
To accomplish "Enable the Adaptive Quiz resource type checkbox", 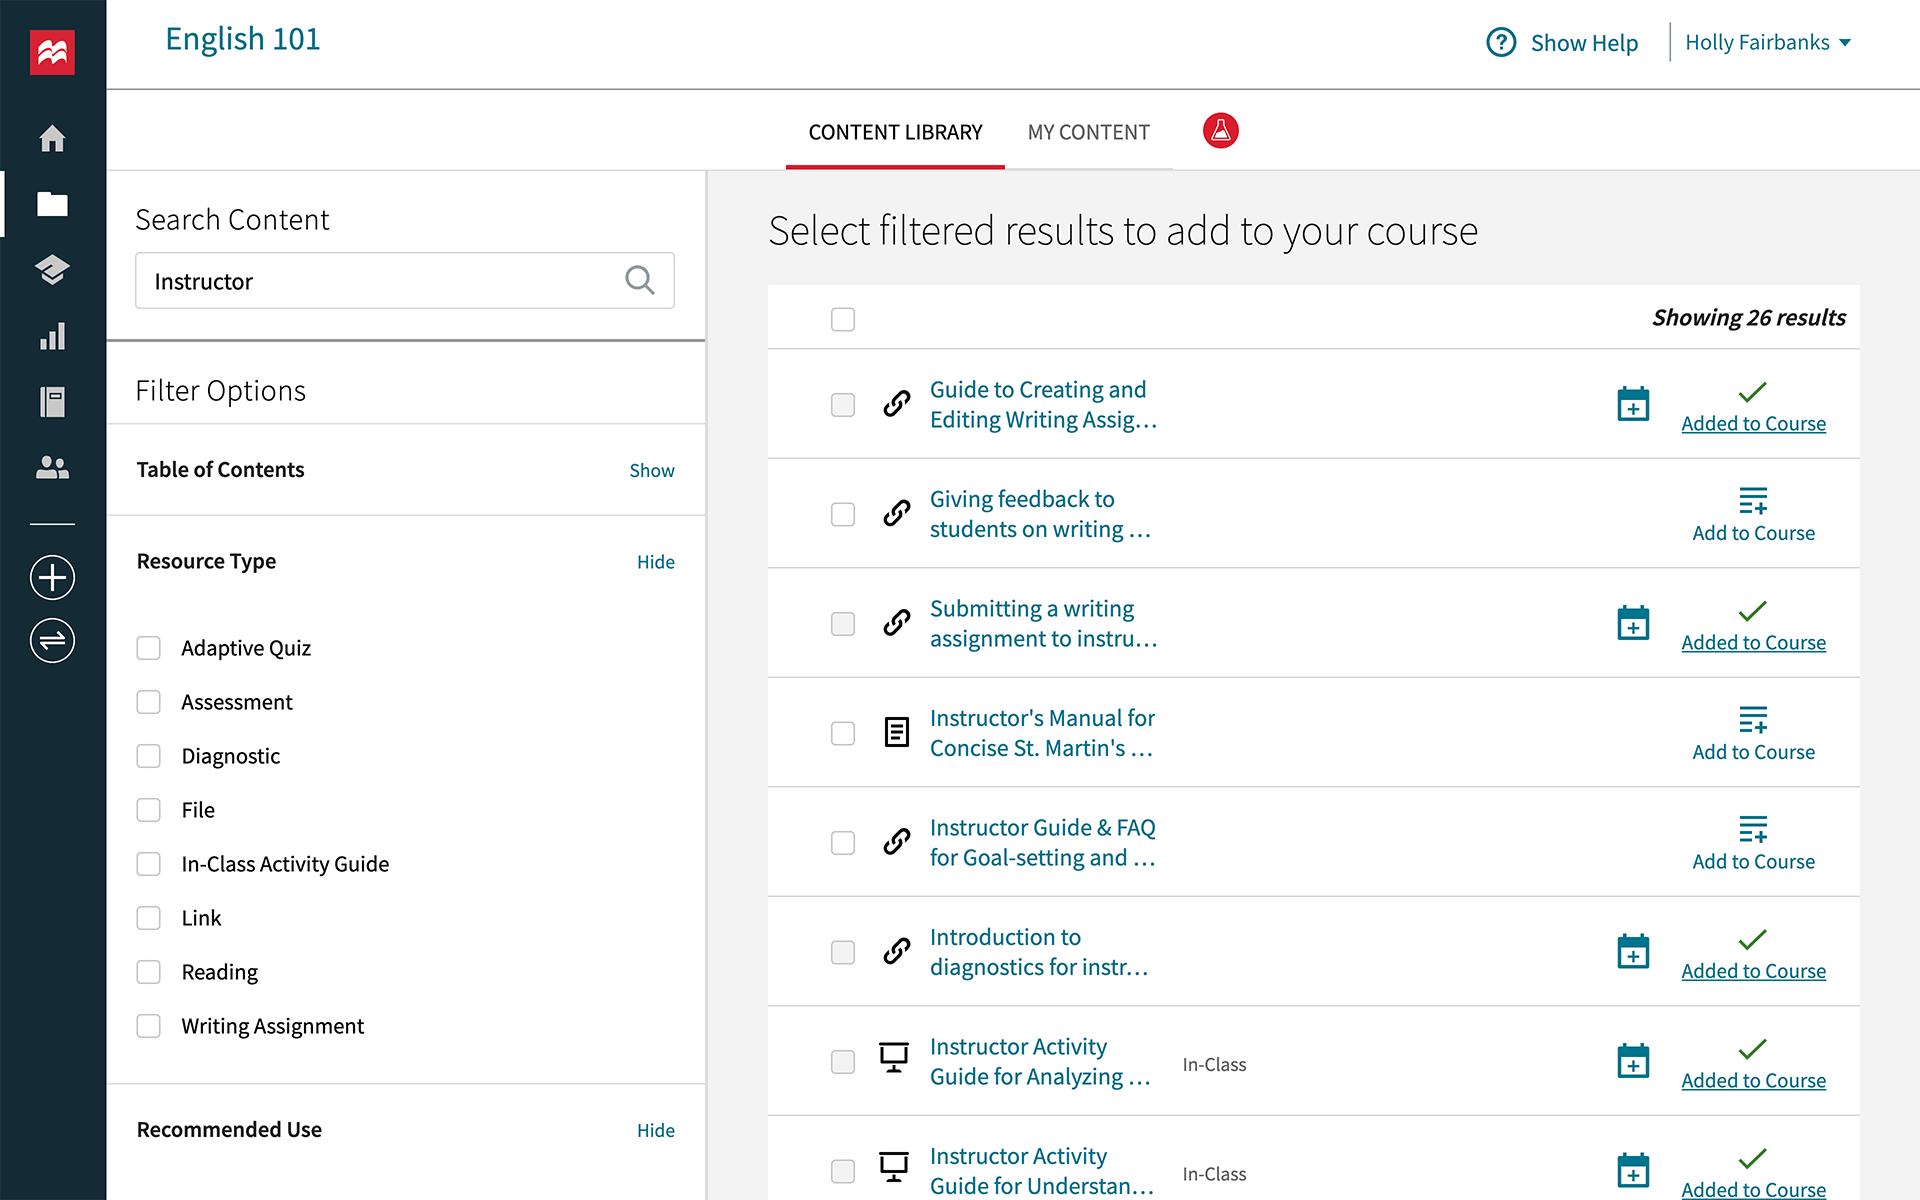I will 151,647.
